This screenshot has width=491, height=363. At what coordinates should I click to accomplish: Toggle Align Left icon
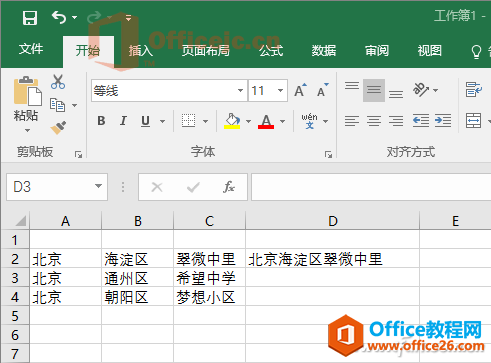pos(352,120)
